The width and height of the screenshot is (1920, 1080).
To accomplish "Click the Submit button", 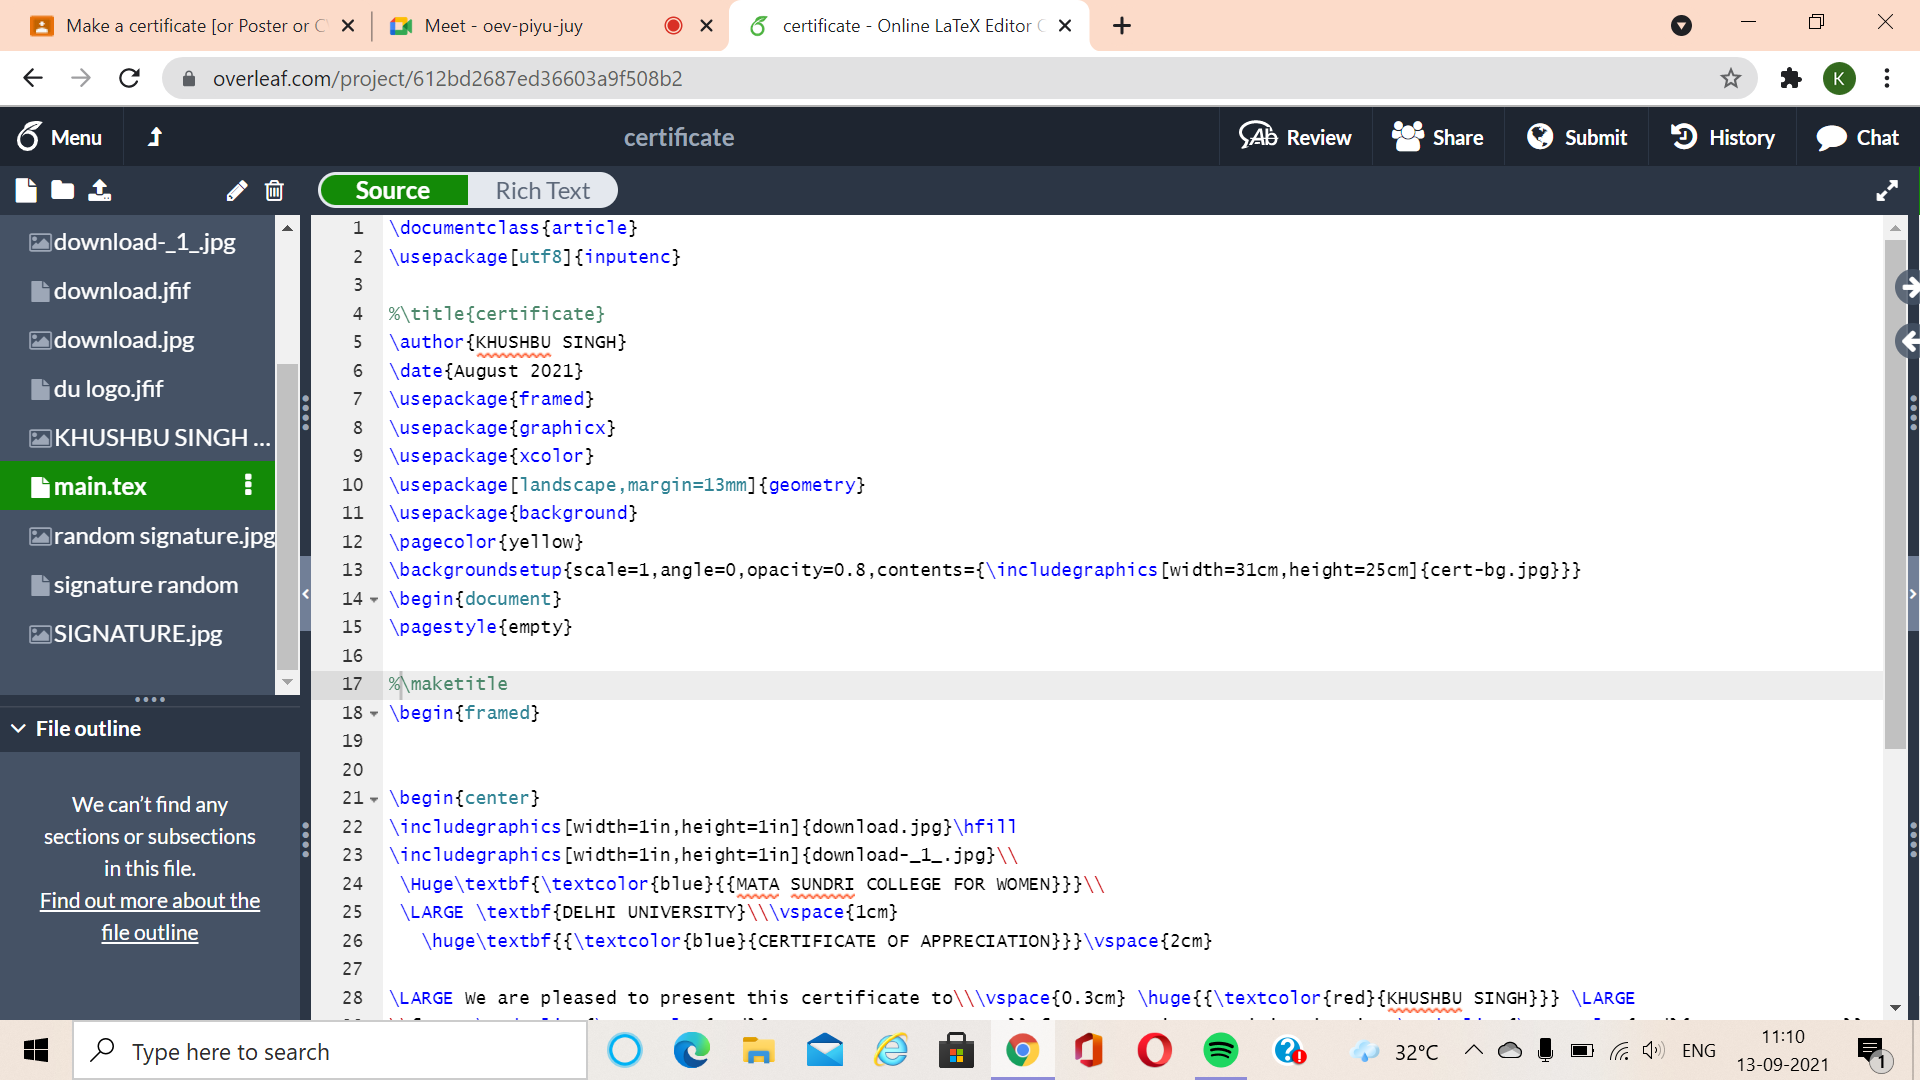I will 1577,137.
